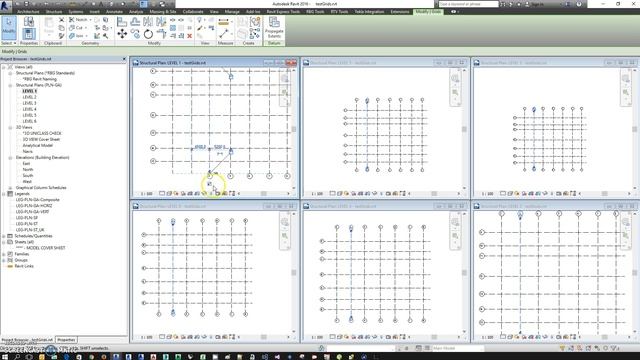Image resolution: width=640 pixels, height=360 pixels.
Task: Close the Project Browser panel
Action: [124, 59]
